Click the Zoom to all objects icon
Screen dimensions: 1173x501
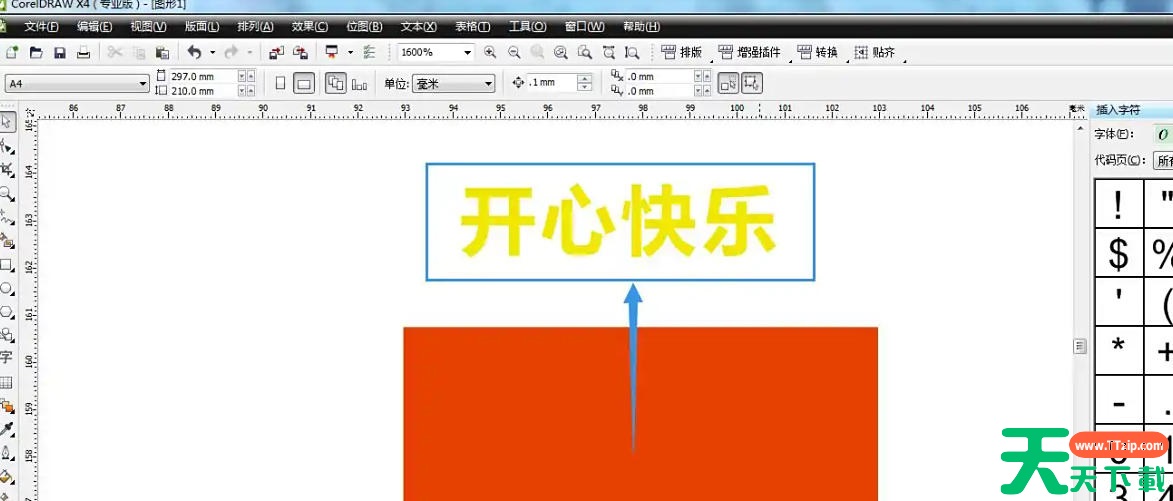[x=561, y=52]
